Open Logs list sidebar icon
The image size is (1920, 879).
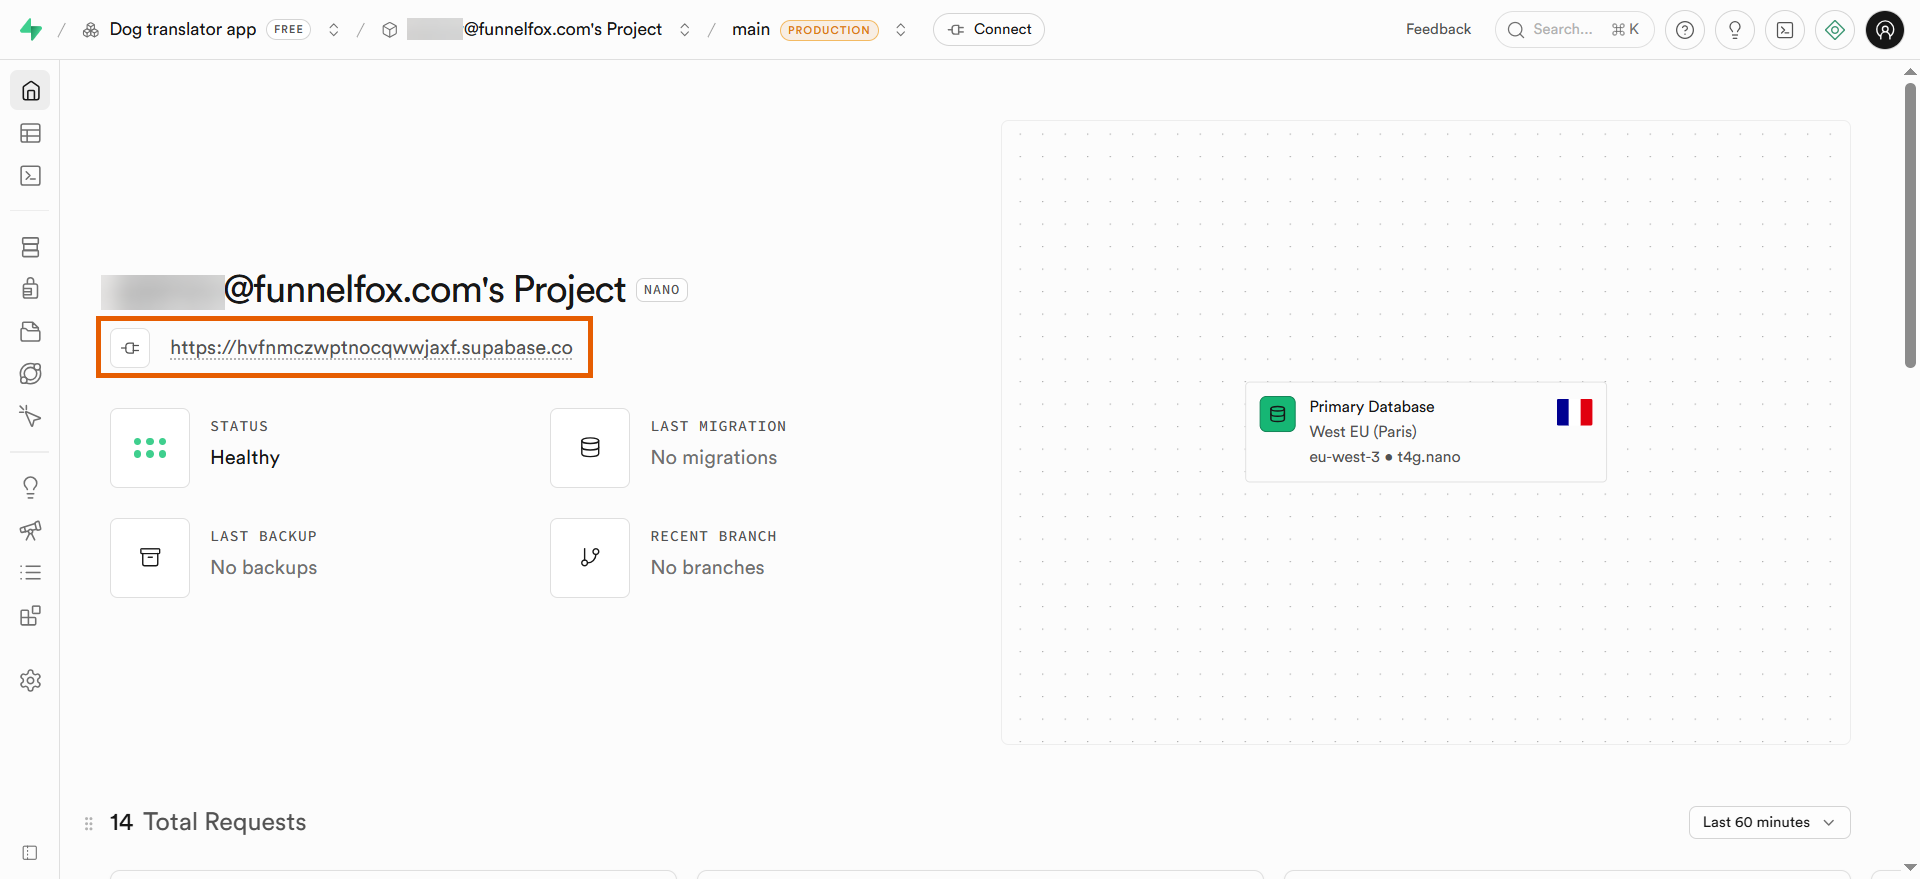[x=31, y=573]
